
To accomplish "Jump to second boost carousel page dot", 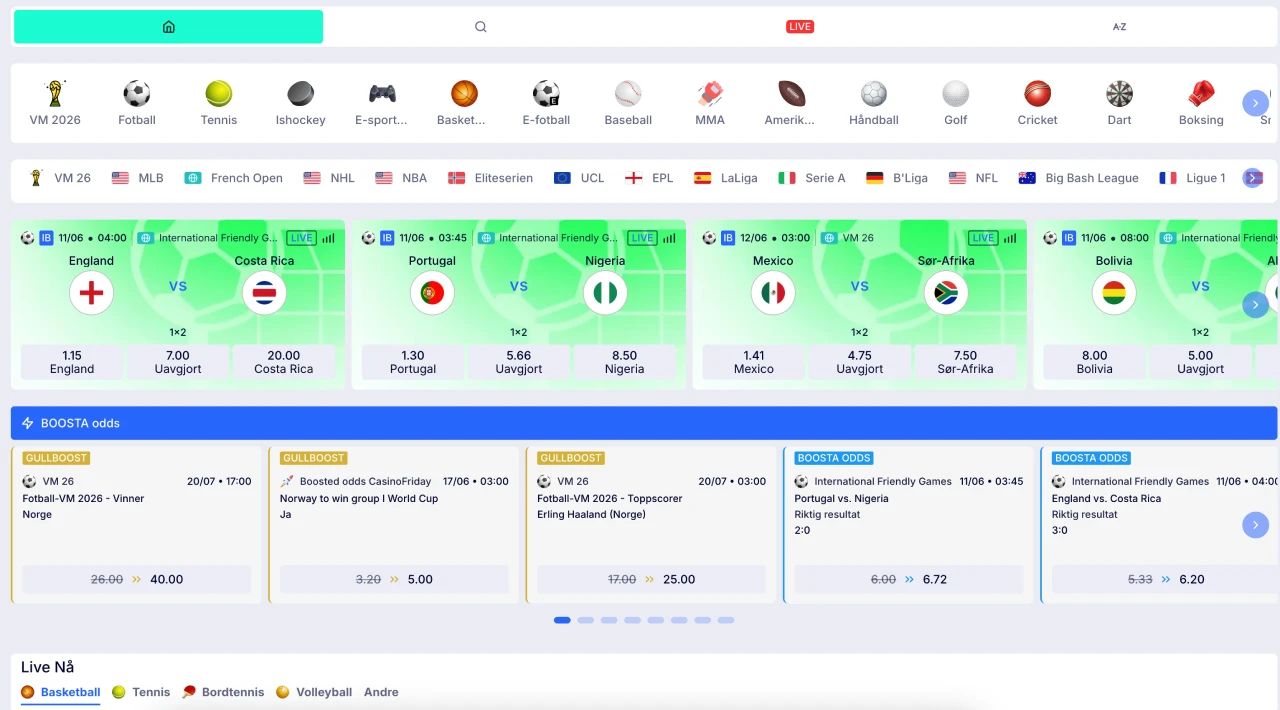I will click(x=586, y=620).
